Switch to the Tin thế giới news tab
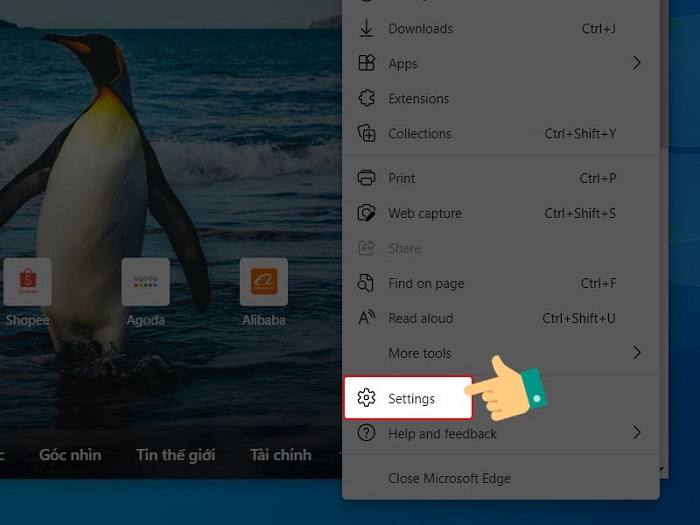The height and width of the screenshot is (525, 700). click(x=175, y=455)
